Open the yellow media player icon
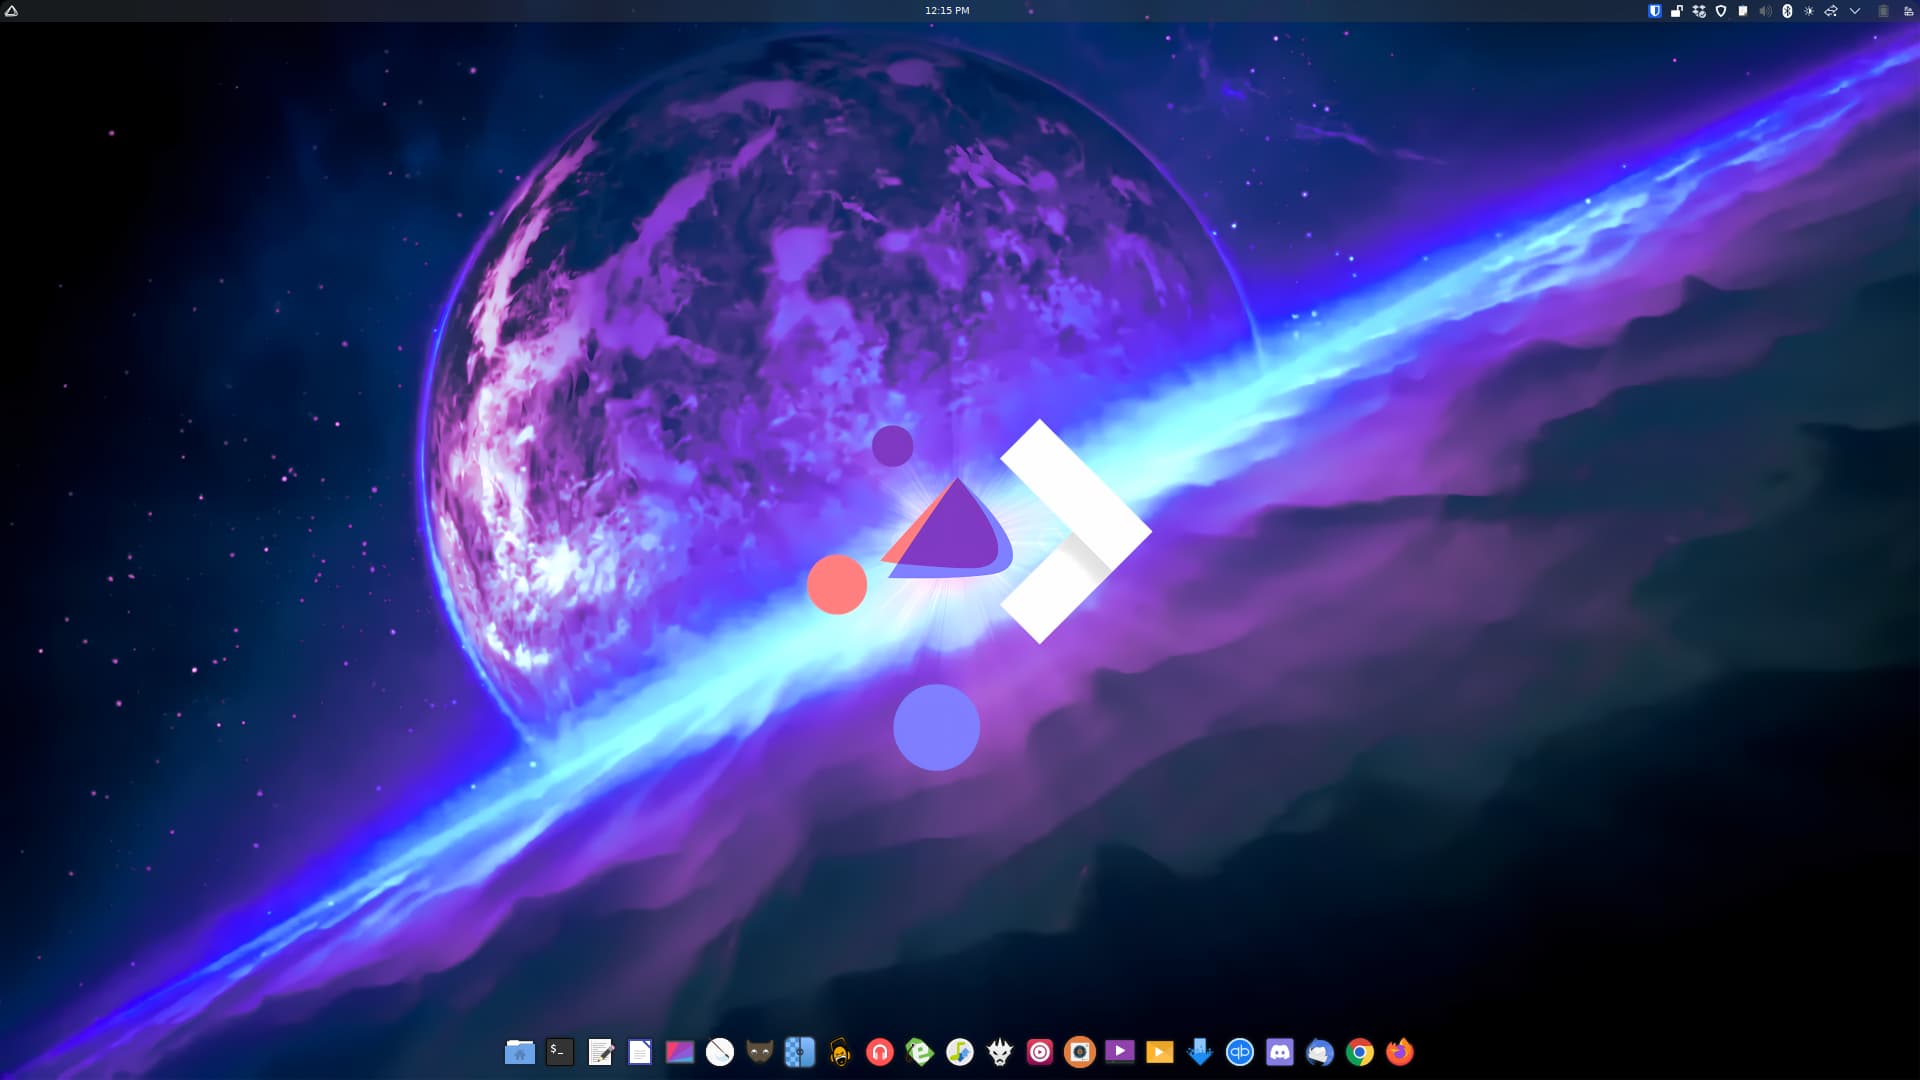Screen dimensions: 1920x1080 [1160, 1052]
